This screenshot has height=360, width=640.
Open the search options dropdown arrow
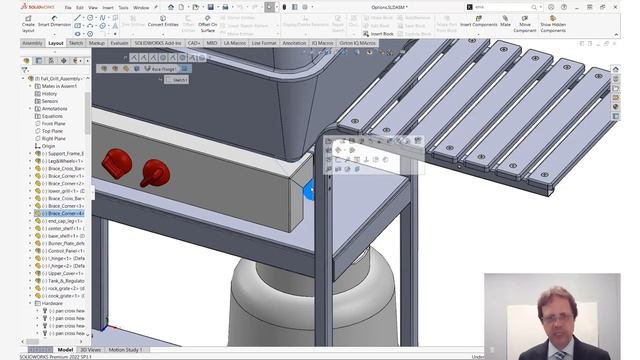(x=541, y=7)
